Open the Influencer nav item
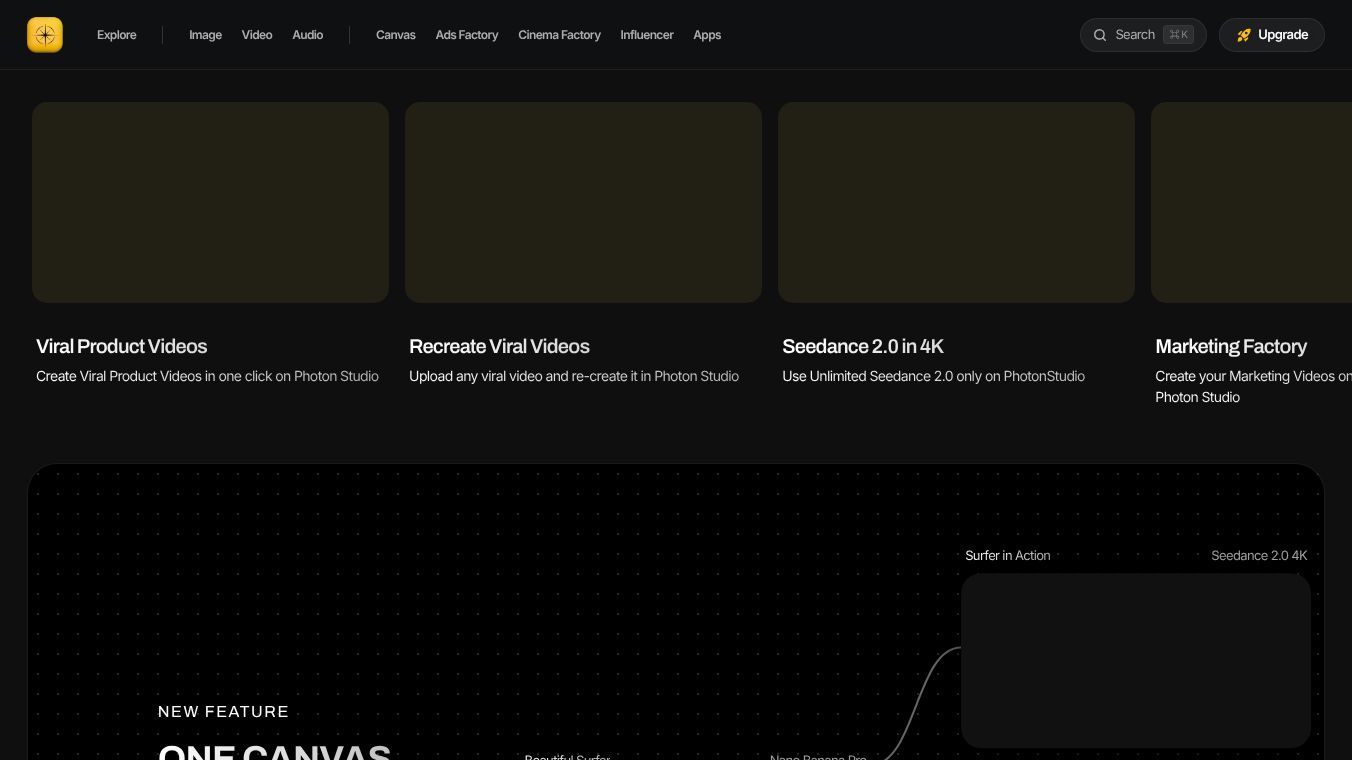This screenshot has height=760, width=1352. tap(647, 35)
